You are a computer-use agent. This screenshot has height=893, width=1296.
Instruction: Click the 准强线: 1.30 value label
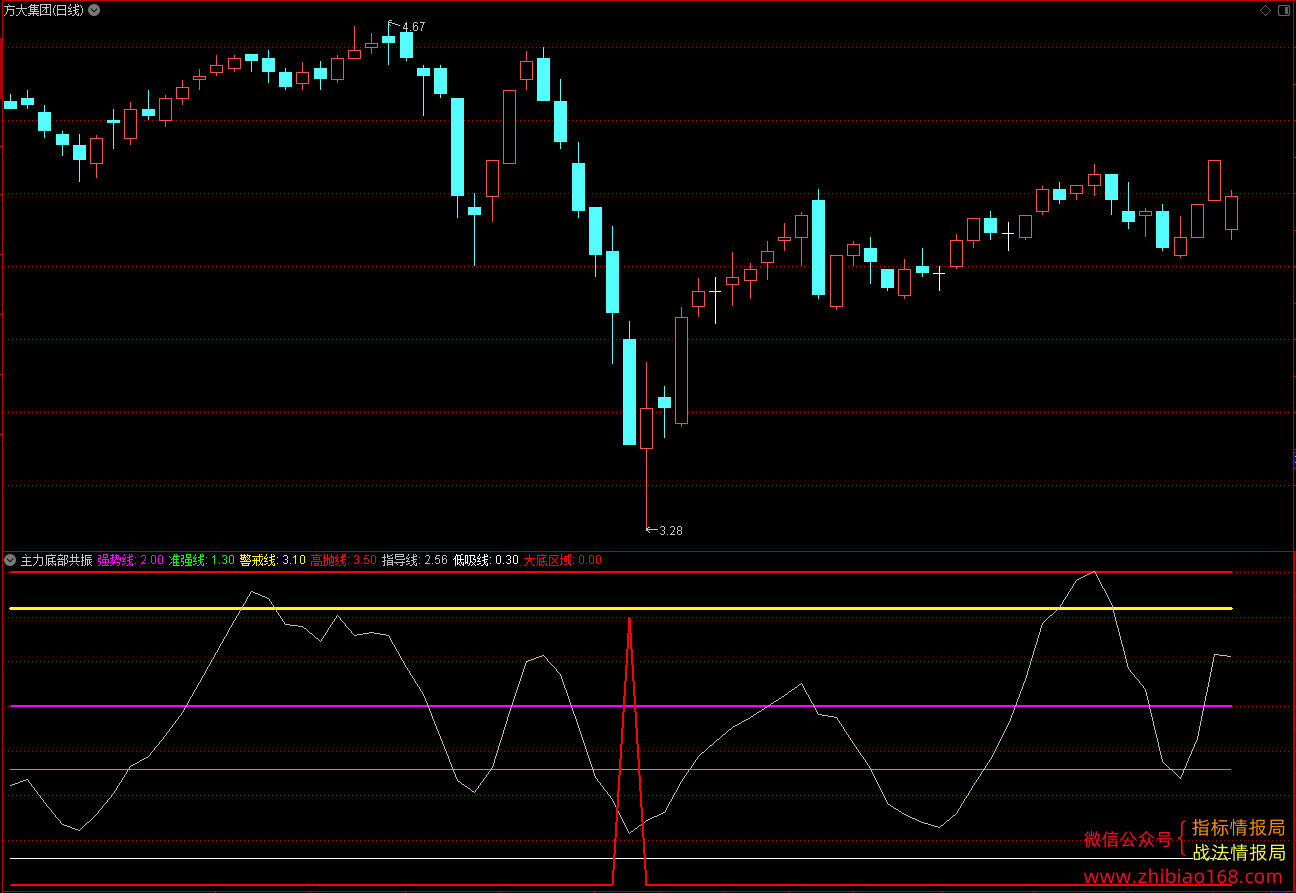click(201, 560)
